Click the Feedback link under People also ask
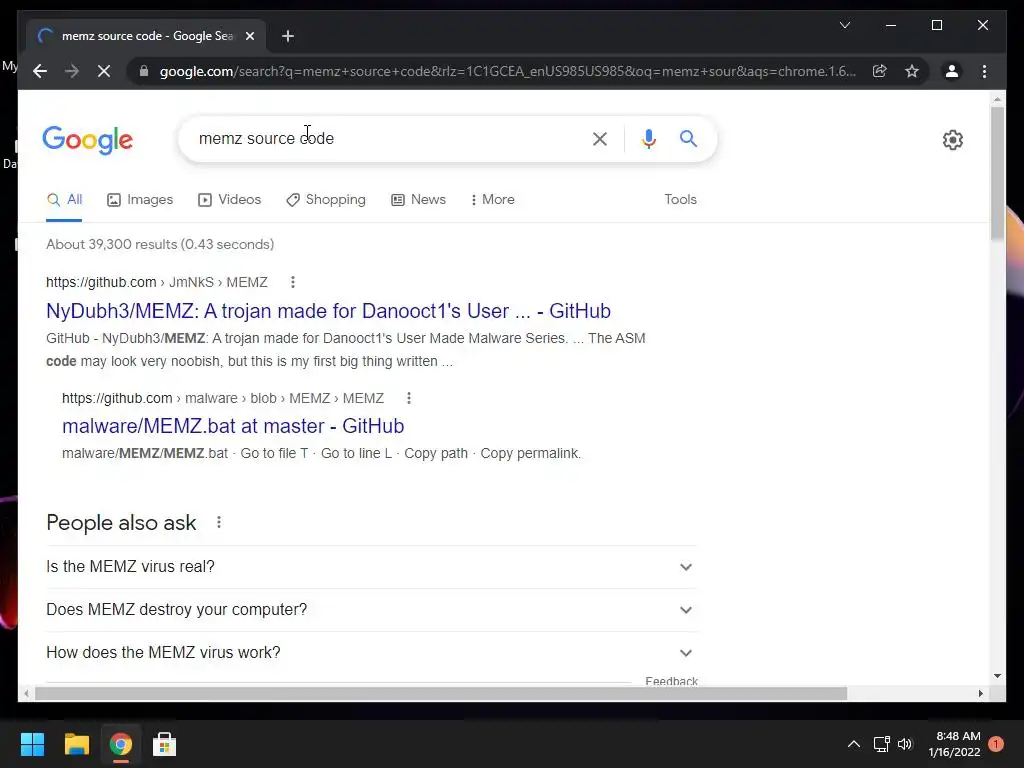 (x=671, y=681)
